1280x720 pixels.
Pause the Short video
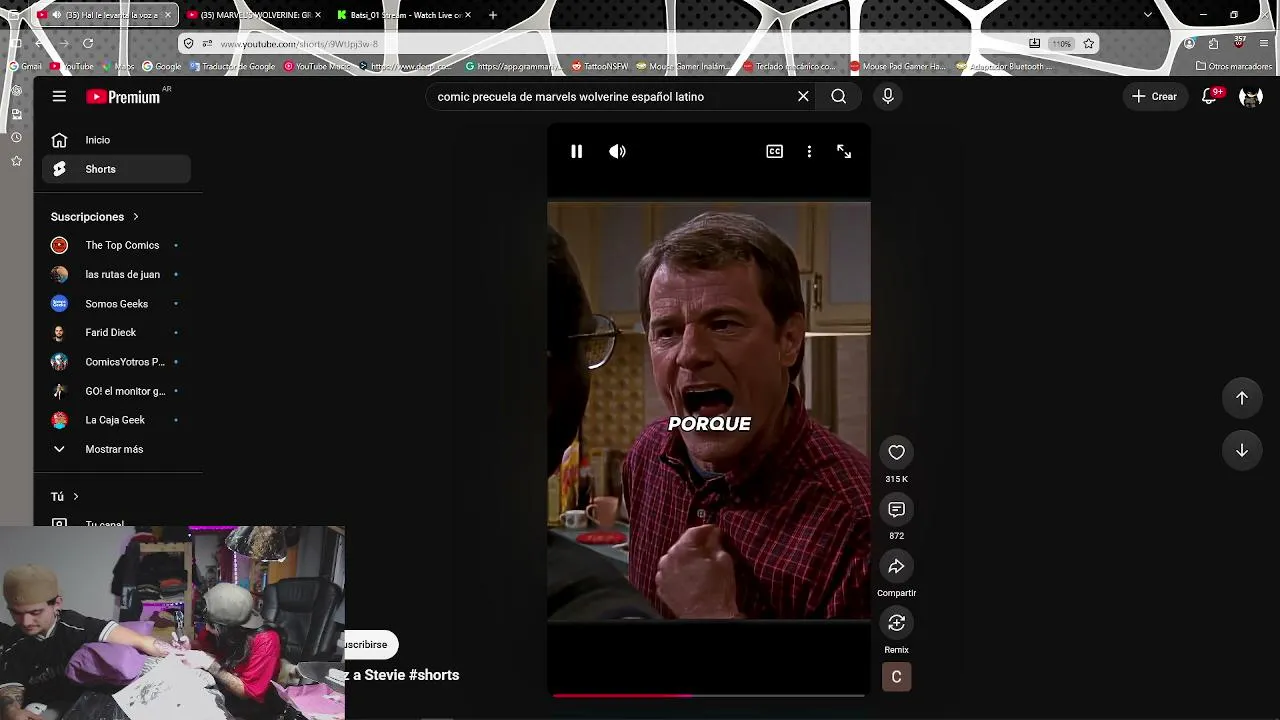(577, 151)
